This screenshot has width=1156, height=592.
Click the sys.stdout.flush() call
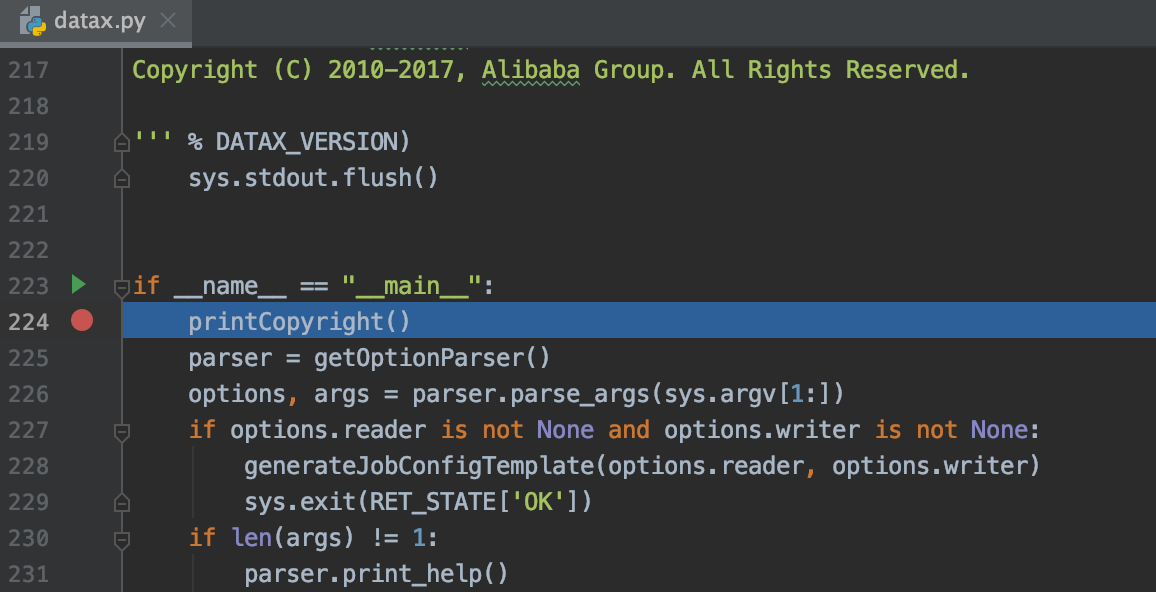(313, 178)
